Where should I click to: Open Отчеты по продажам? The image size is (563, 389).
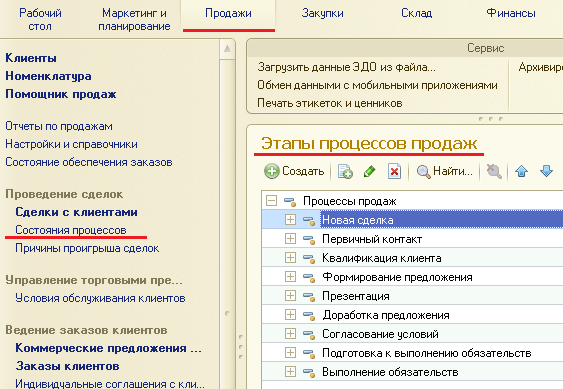[59, 126]
